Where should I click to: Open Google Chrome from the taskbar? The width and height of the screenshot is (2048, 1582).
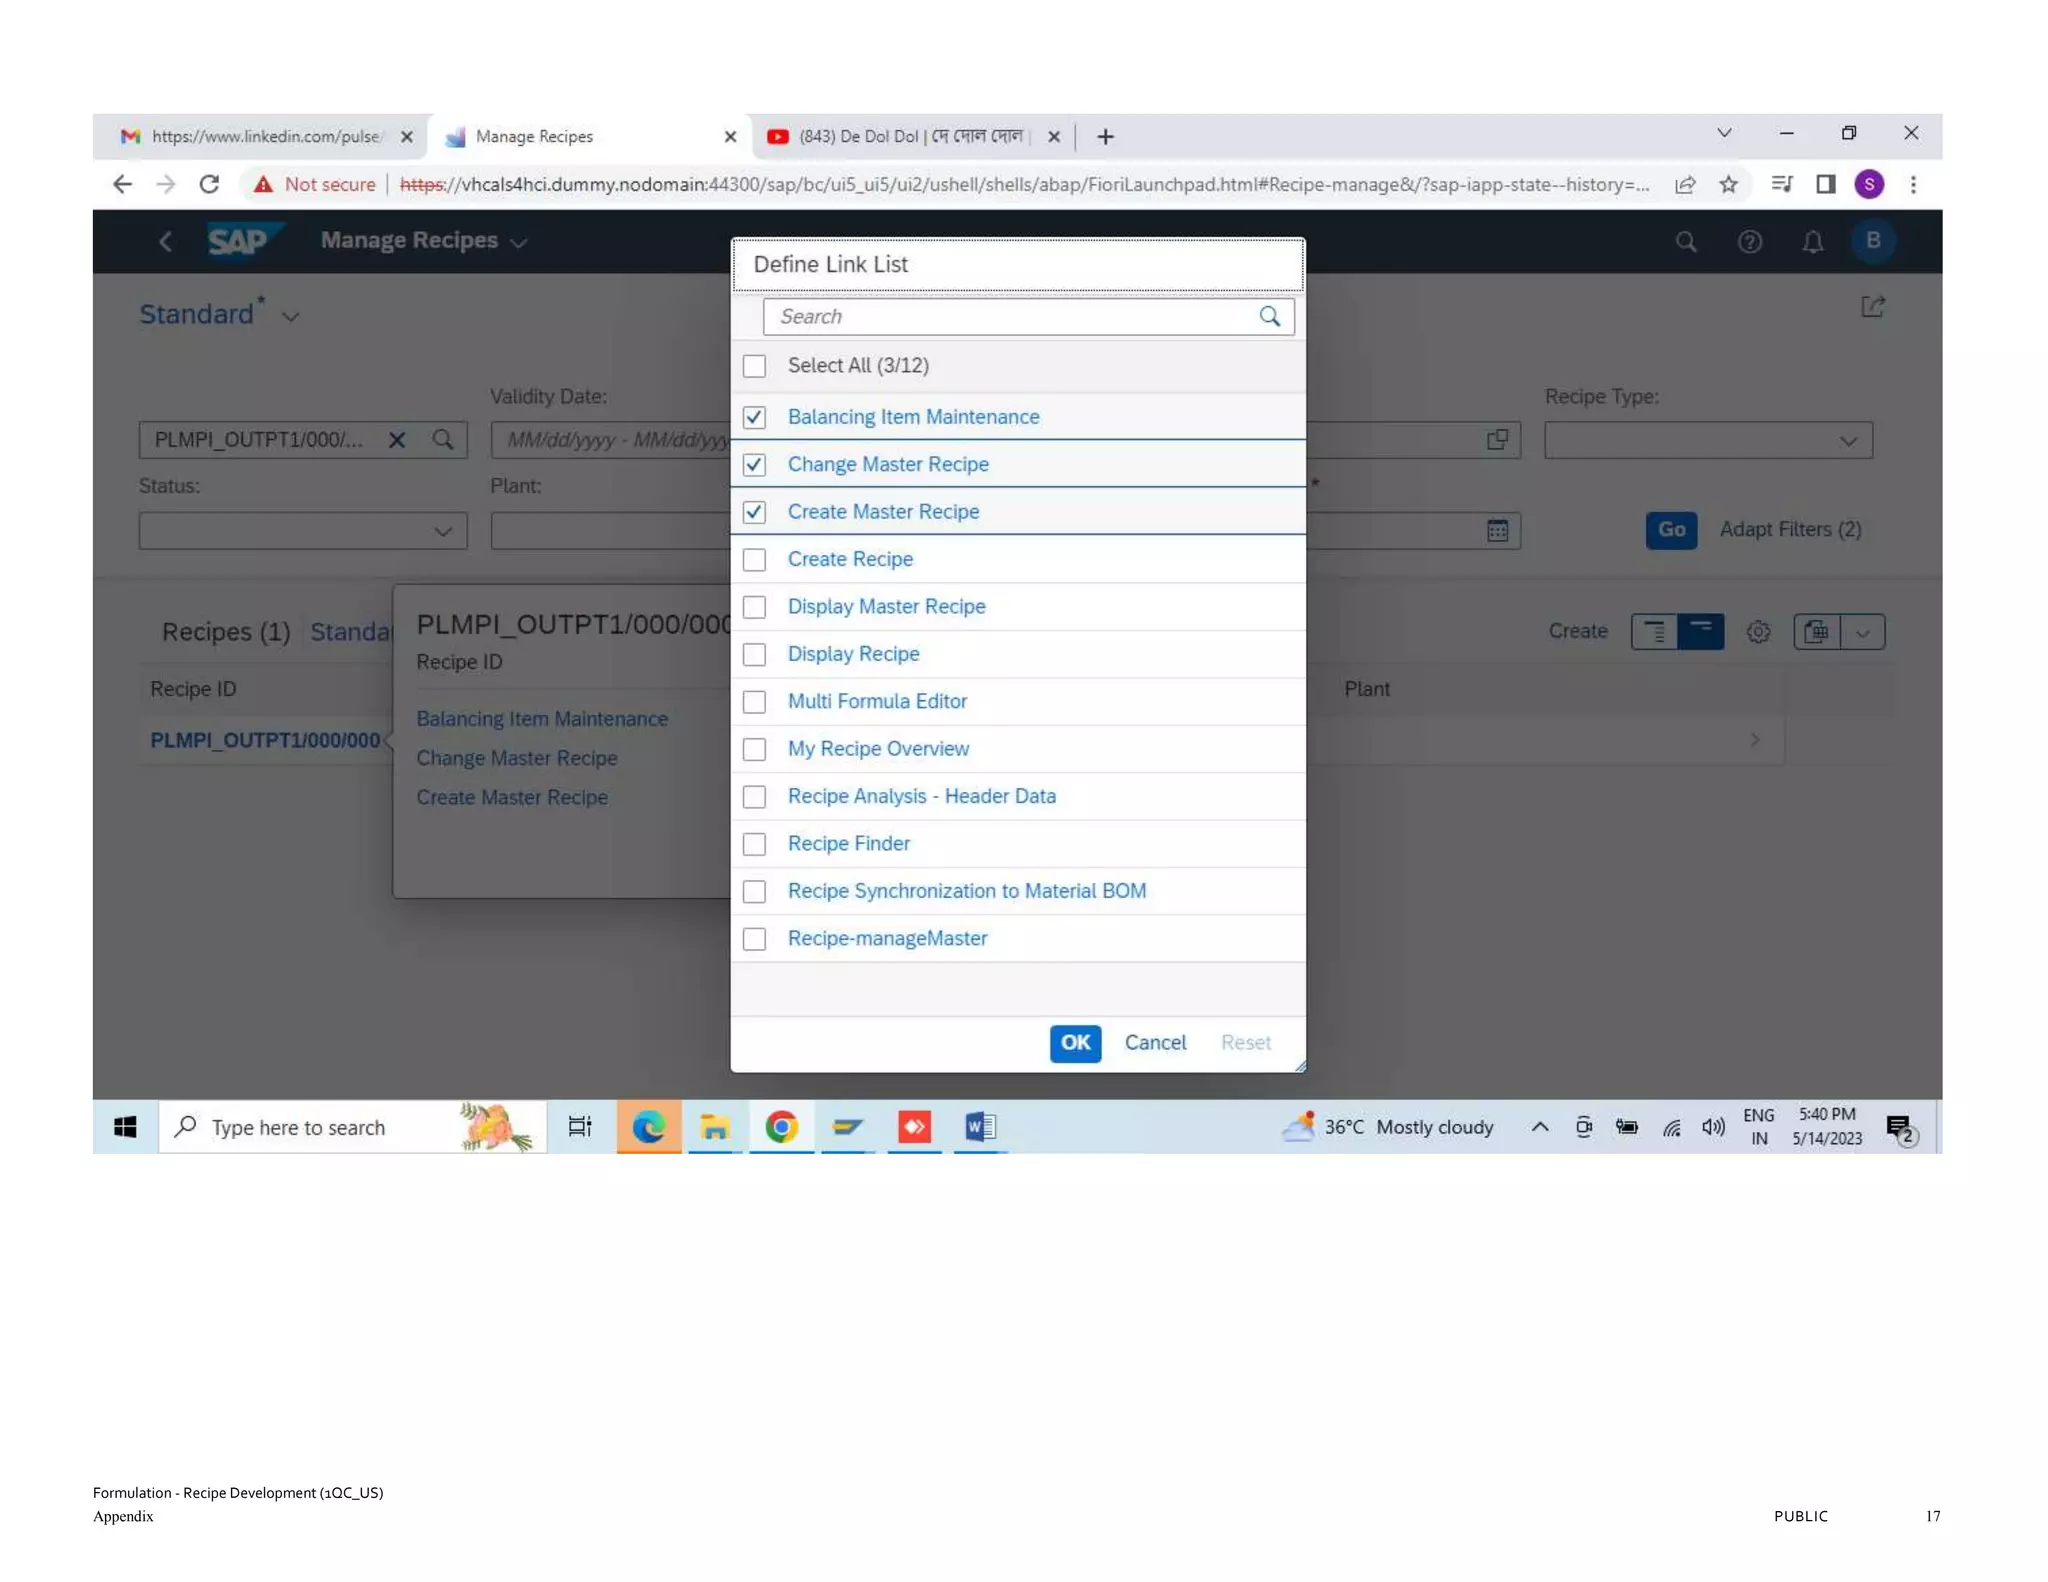(781, 1127)
